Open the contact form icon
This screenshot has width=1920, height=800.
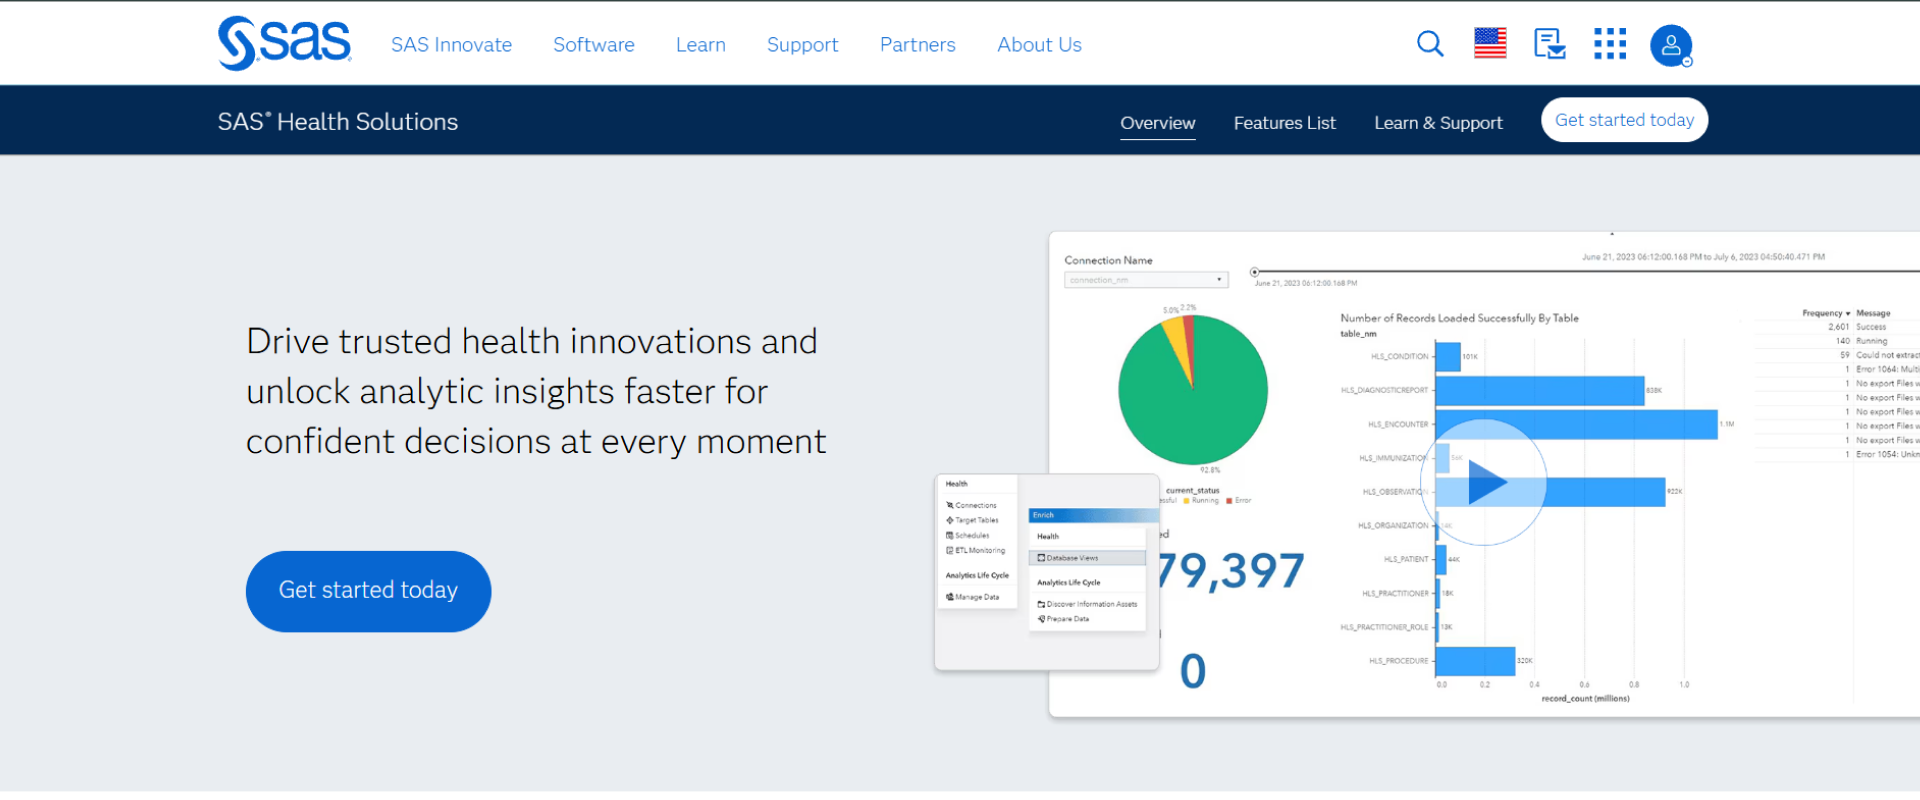pyautogui.click(x=1550, y=44)
